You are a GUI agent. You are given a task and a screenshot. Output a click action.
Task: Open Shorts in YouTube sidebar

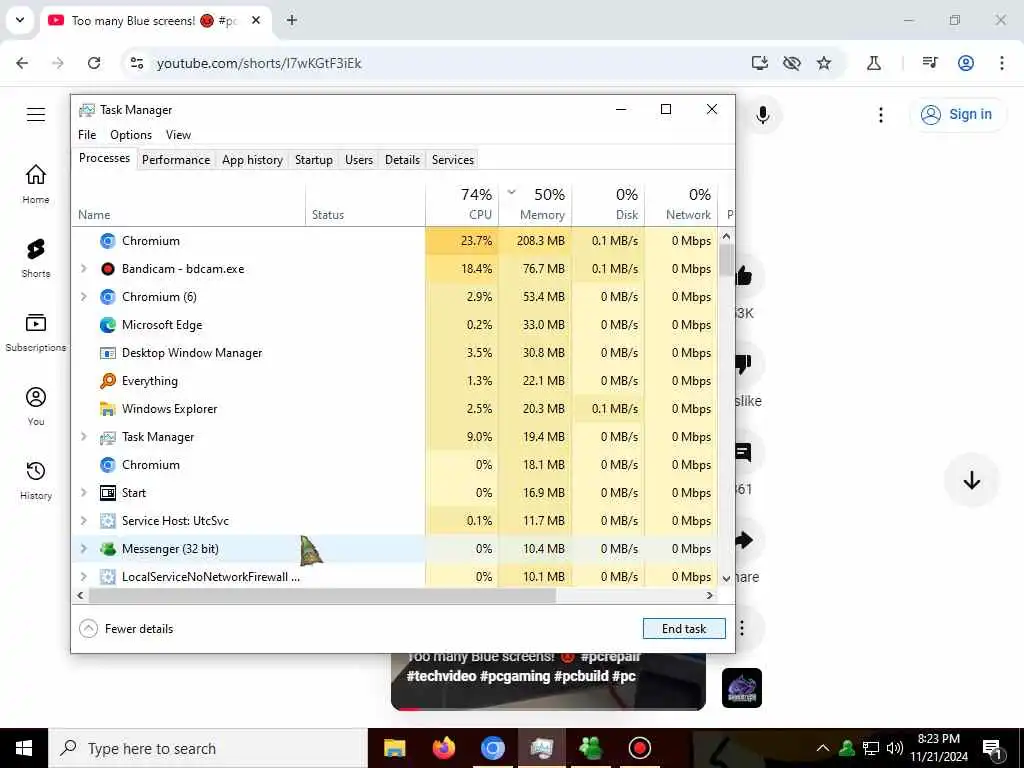(x=36, y=258)
